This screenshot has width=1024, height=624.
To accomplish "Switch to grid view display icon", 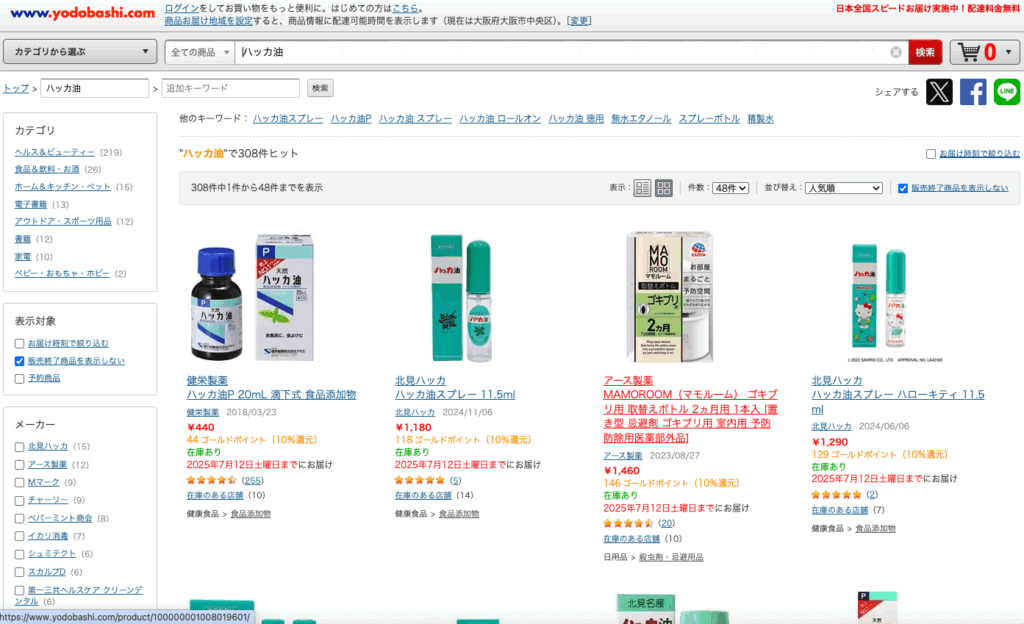I will [x=664, y=188].
